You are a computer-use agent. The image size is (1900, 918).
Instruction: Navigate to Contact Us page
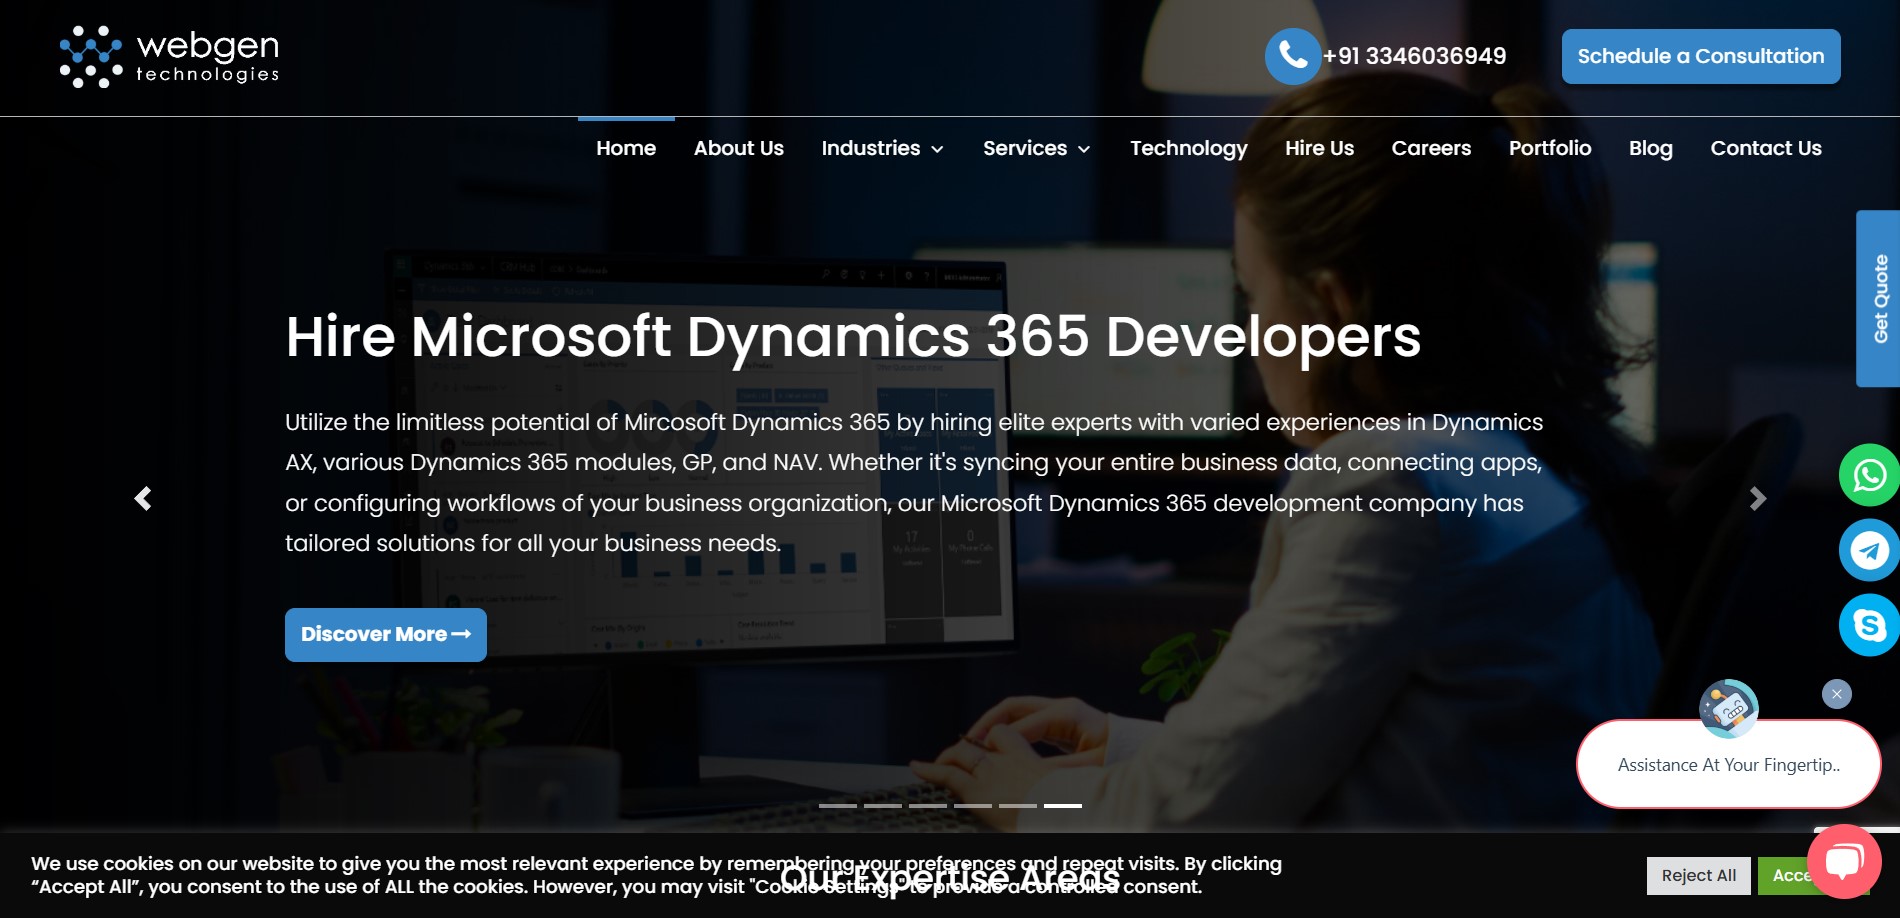pyautogui.click(x=1766, y=148)
